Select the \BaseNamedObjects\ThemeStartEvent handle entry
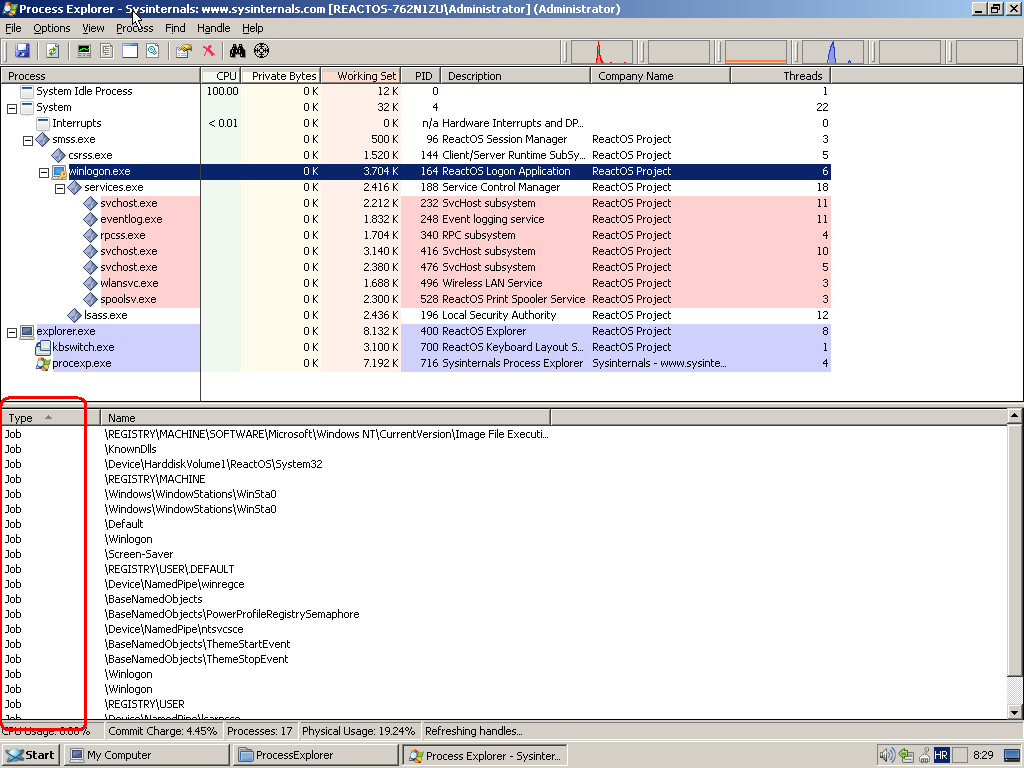Viewport: 1024px width, 768px height. 504,645
